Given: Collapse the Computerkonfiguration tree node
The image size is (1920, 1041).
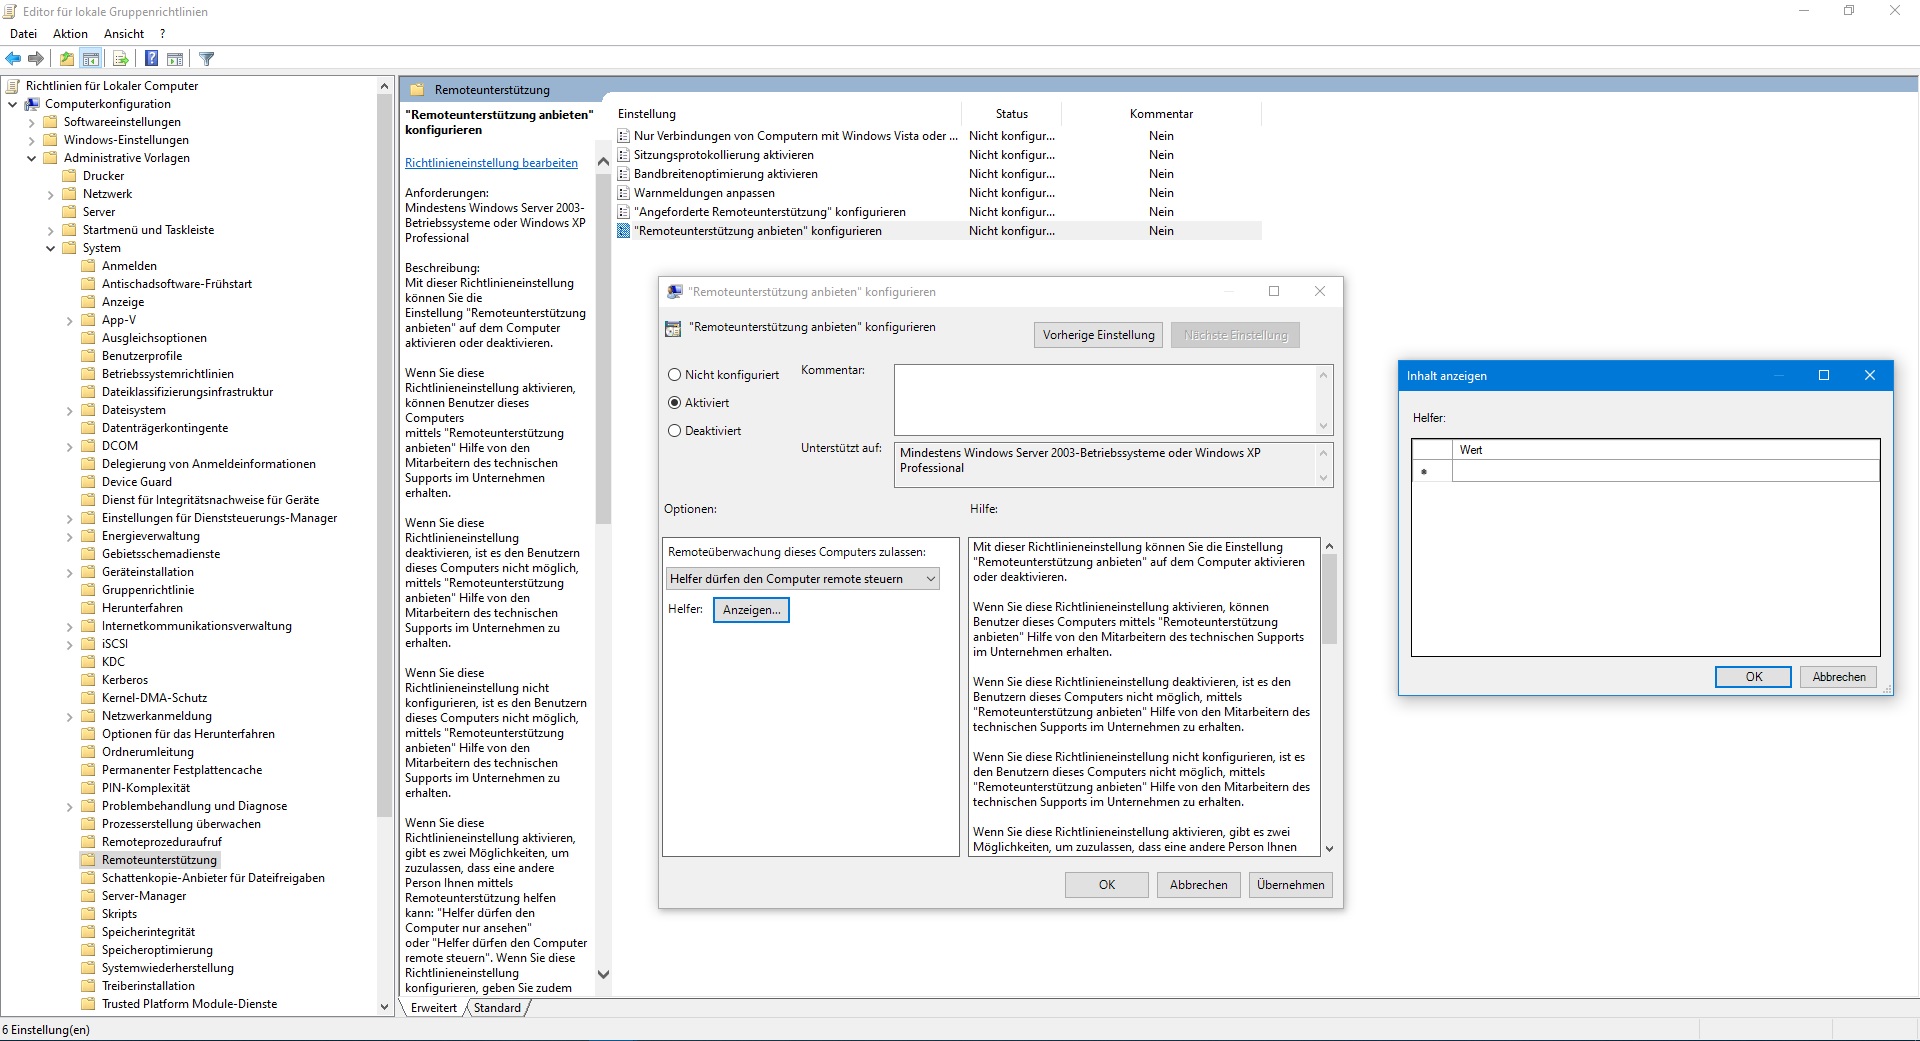Looking at the screenshot, I should click(x=12, y=104).
